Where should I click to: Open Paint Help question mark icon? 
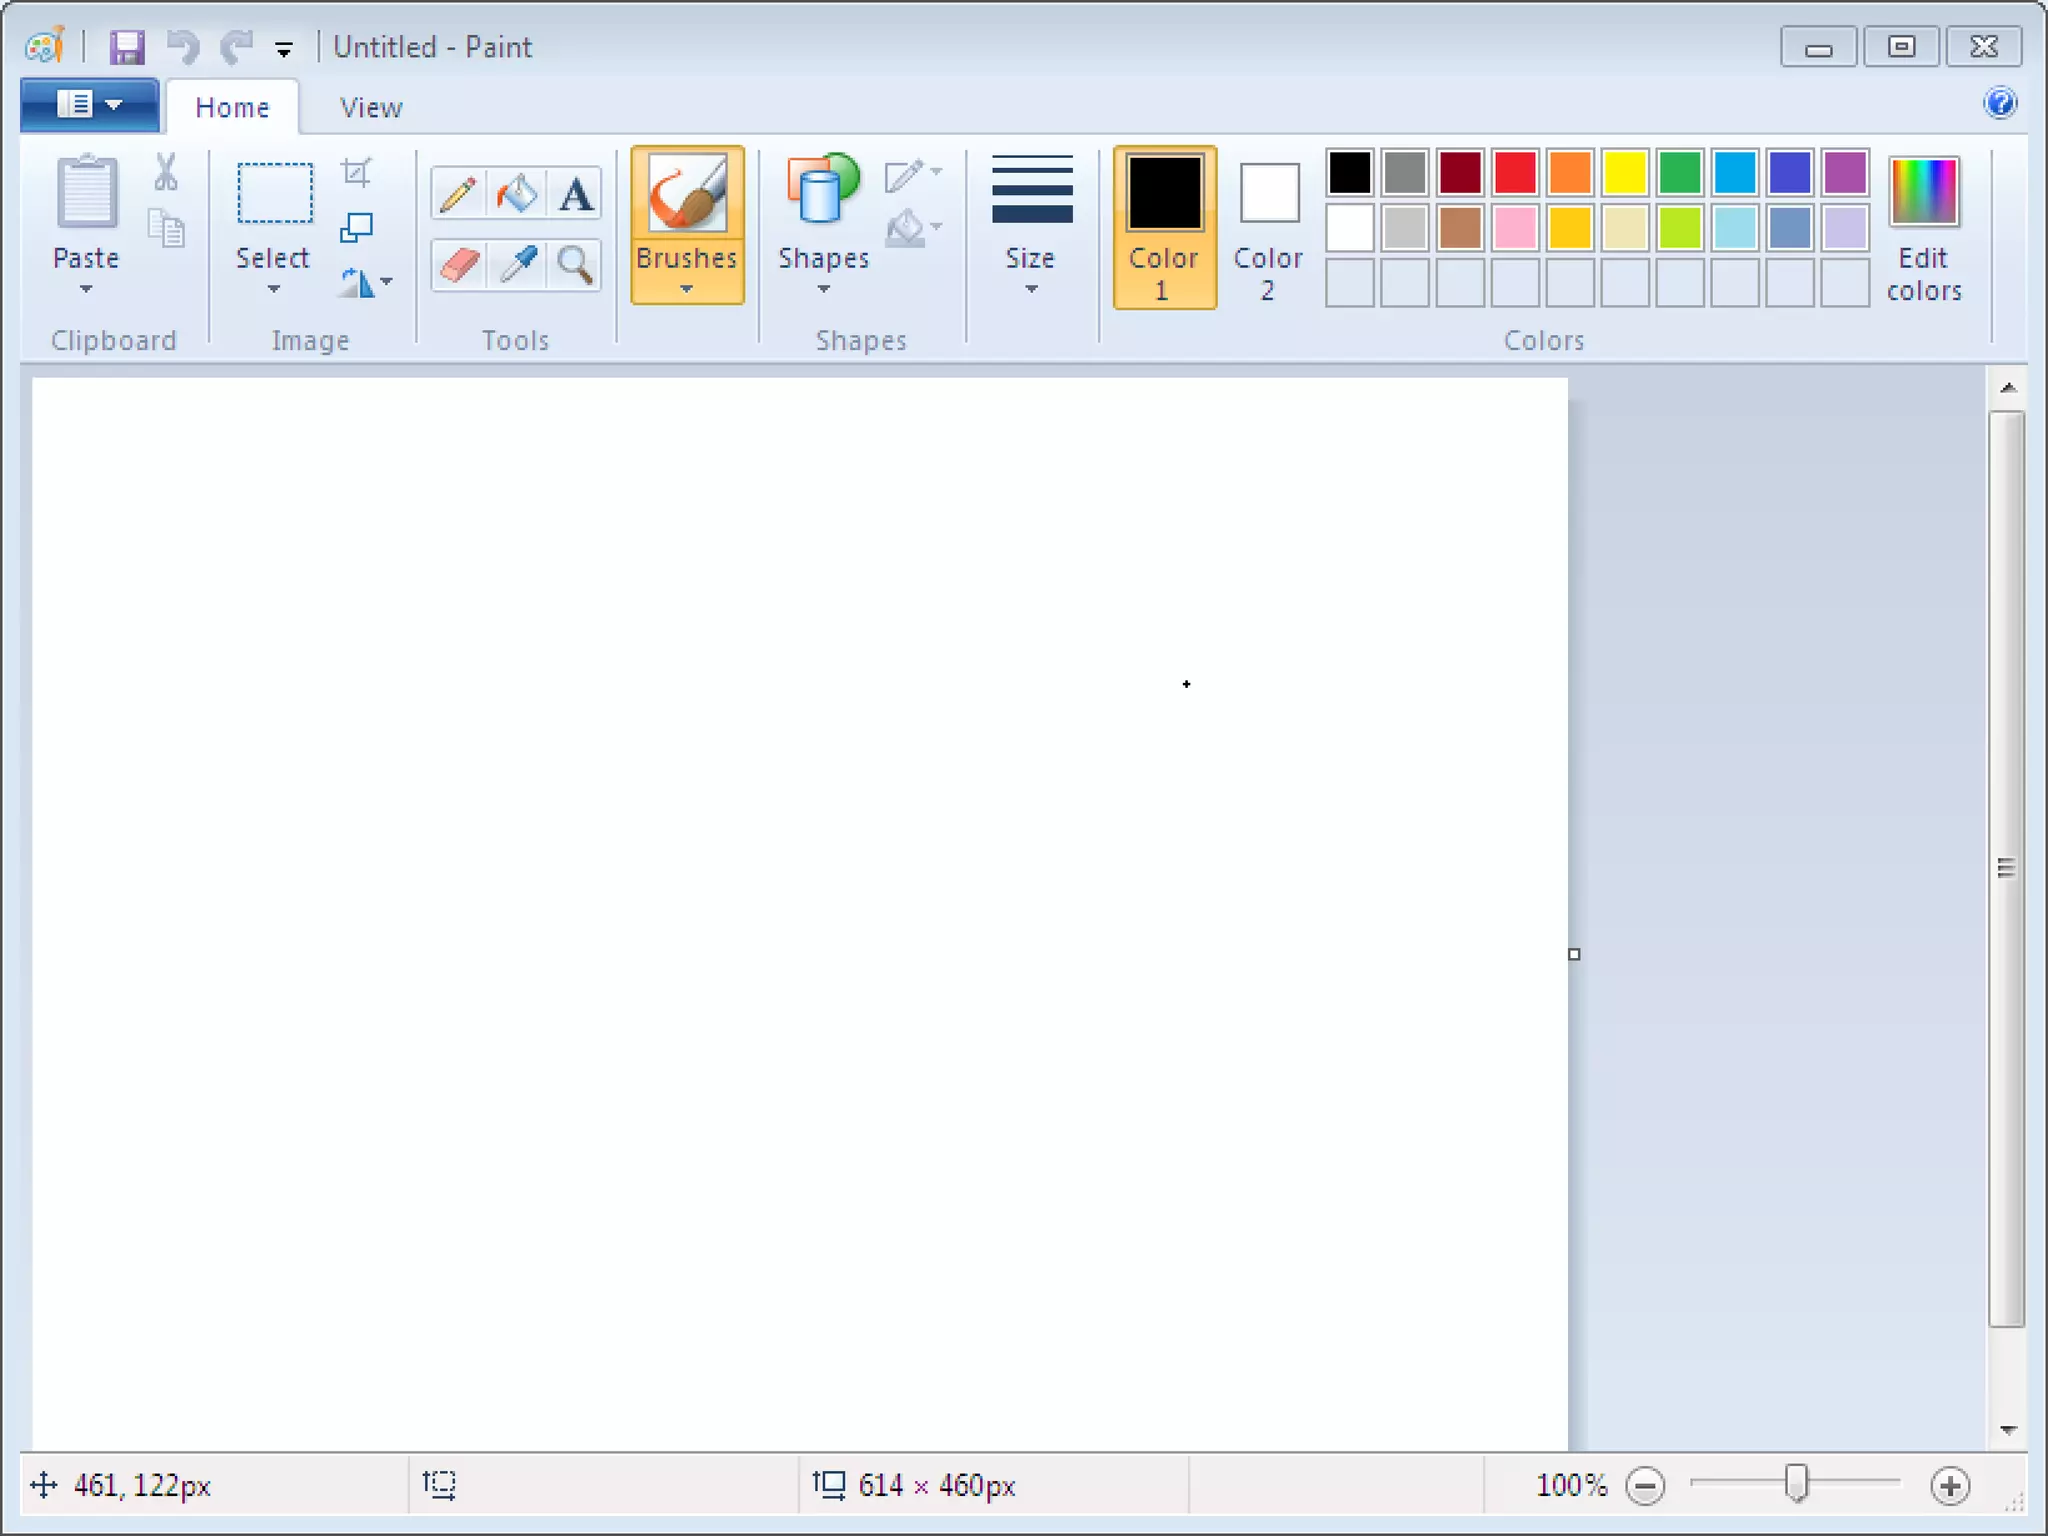click(2000, 103)
